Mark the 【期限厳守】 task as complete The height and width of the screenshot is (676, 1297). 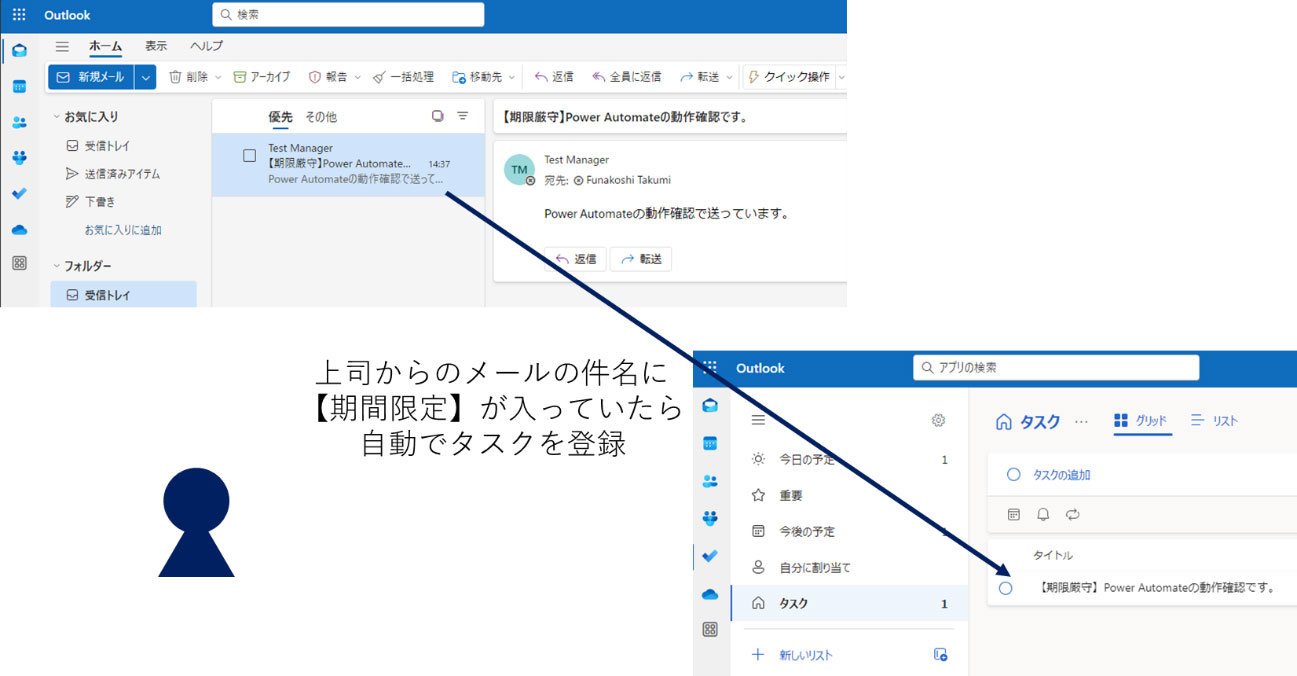point(1006,588)
